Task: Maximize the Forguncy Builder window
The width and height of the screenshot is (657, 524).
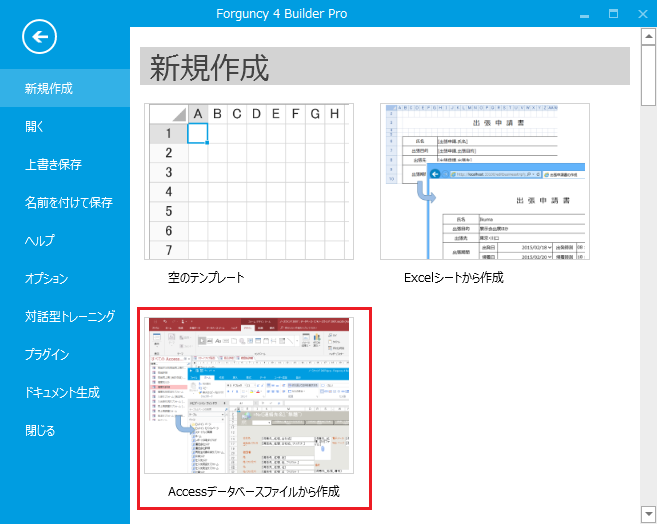Action: click(x=613, y=14)
